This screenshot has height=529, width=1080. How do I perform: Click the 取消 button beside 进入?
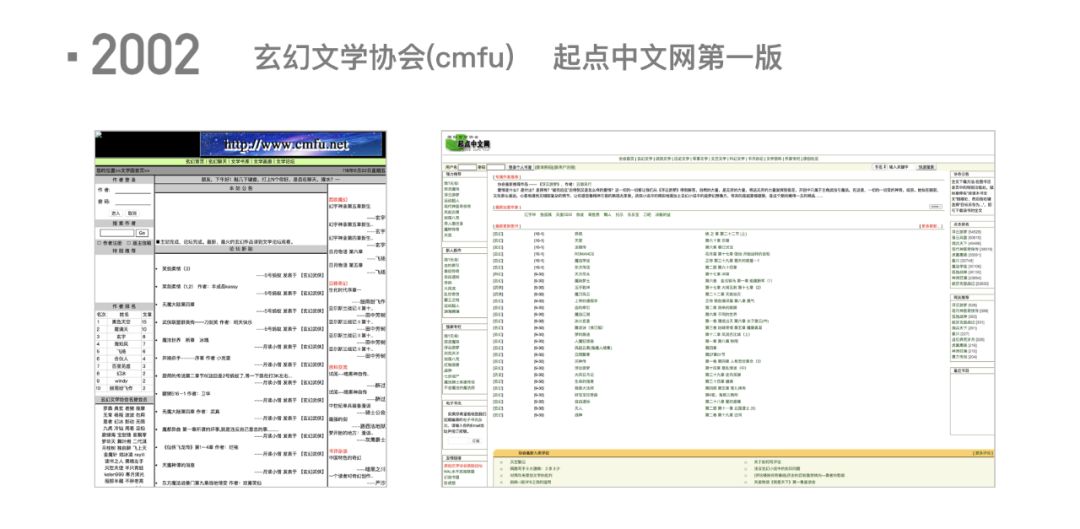(x=132, y=214)
